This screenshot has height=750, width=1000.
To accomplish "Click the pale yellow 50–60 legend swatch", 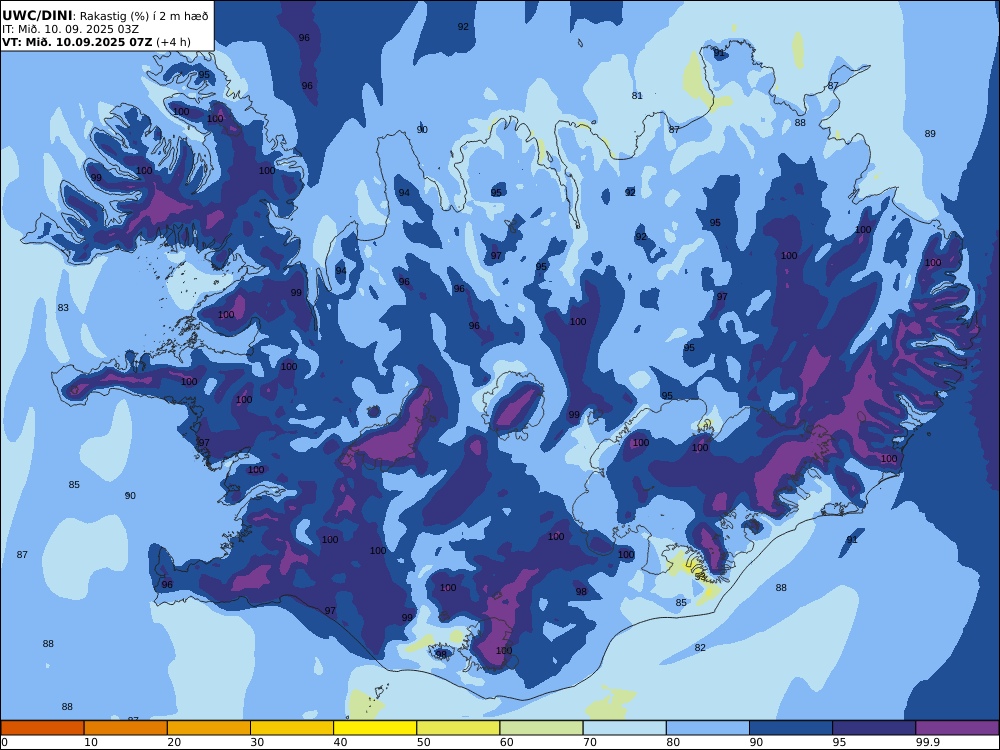I will click(x=458, y=728).
